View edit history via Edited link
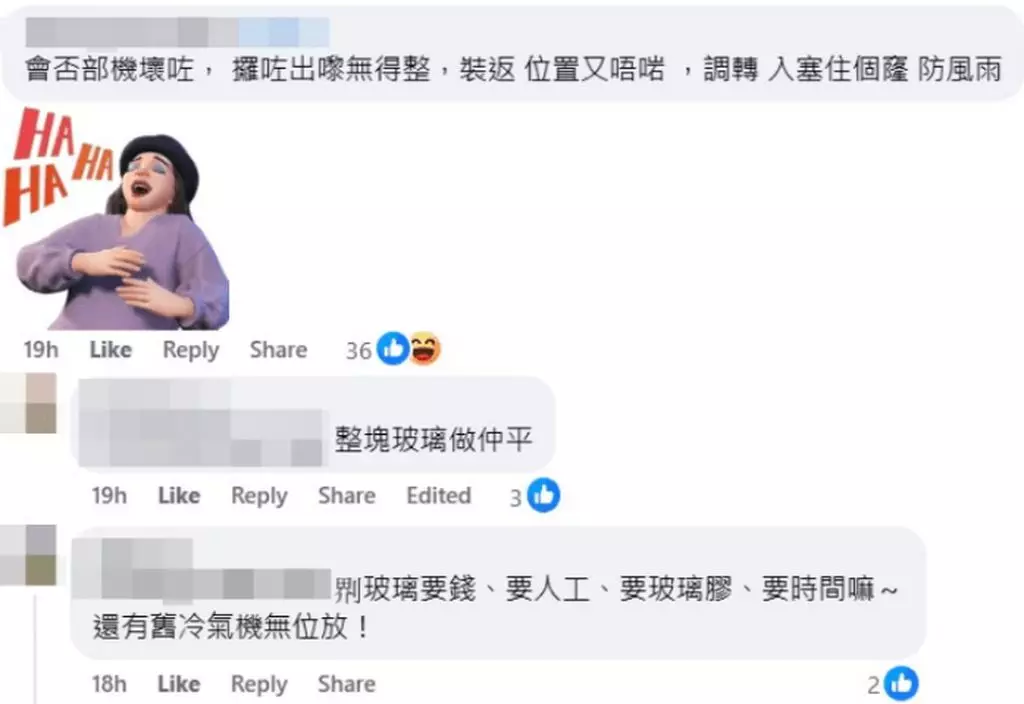Screen dimensions: 1024x704 (439, 496)
